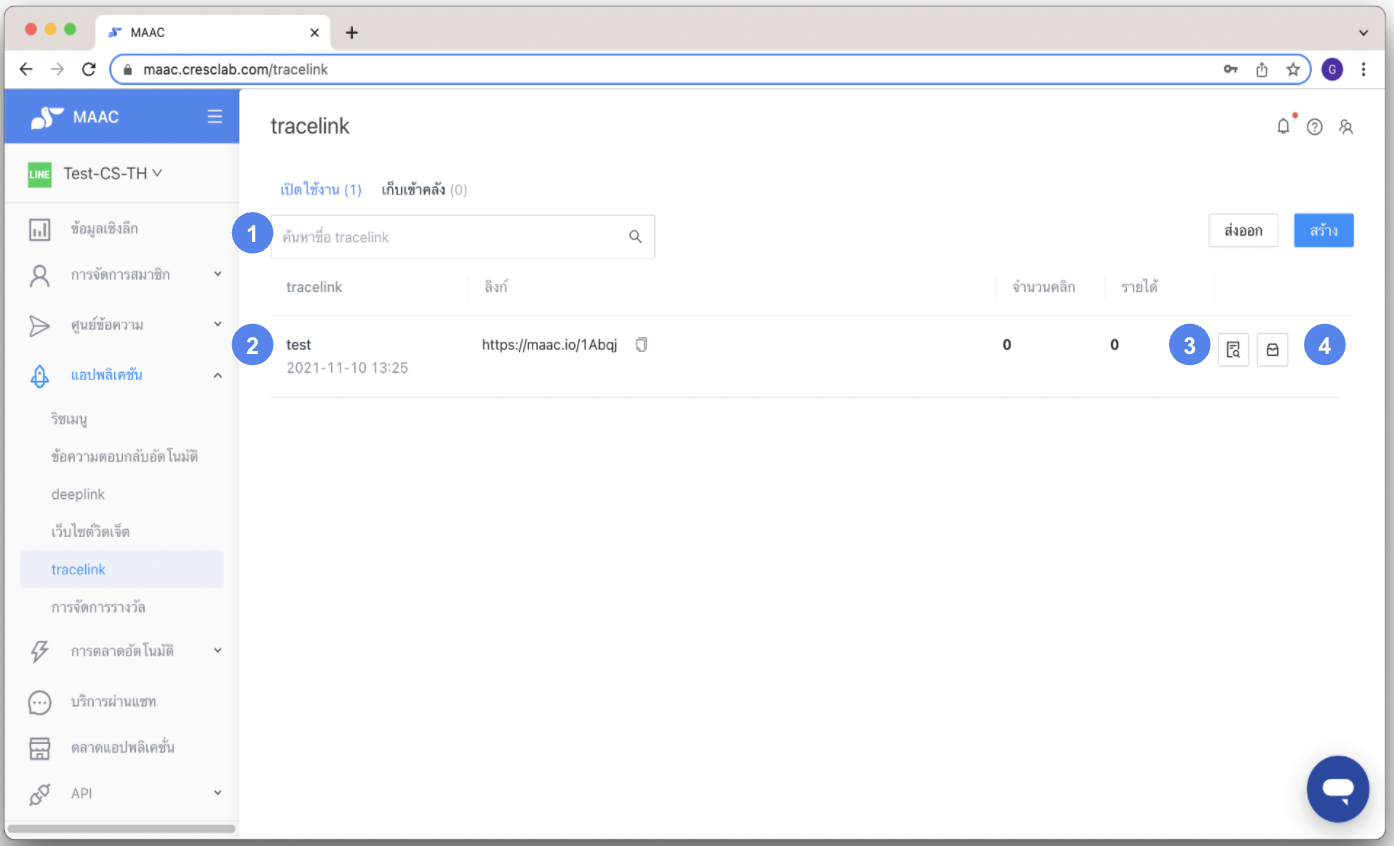Open Chrome three-dot menu
Screen dimensions: 1394x846
point(1364,69)
